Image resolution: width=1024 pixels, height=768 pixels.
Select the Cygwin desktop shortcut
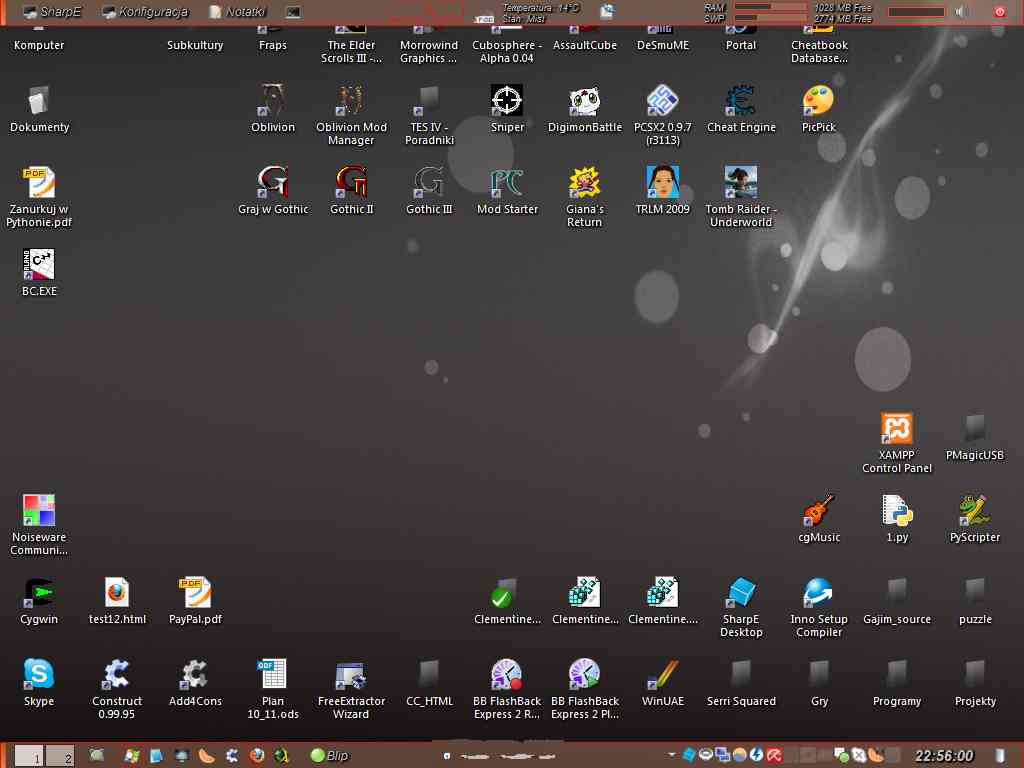pos(39,593)
